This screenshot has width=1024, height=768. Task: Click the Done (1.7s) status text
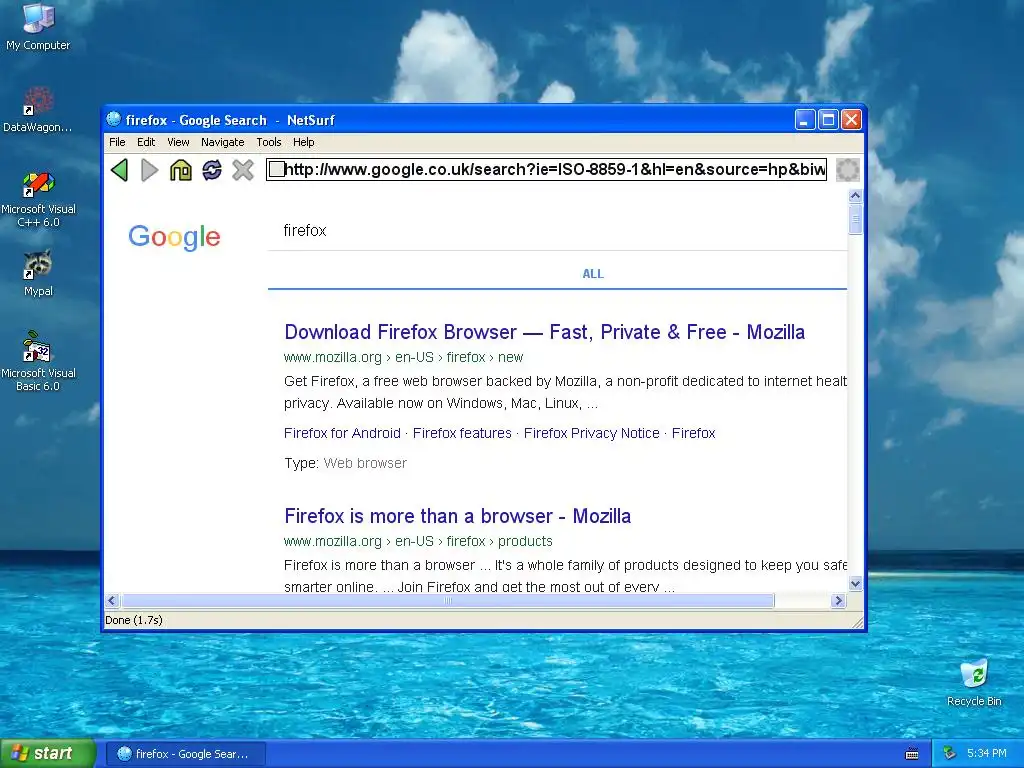(134, 620)
